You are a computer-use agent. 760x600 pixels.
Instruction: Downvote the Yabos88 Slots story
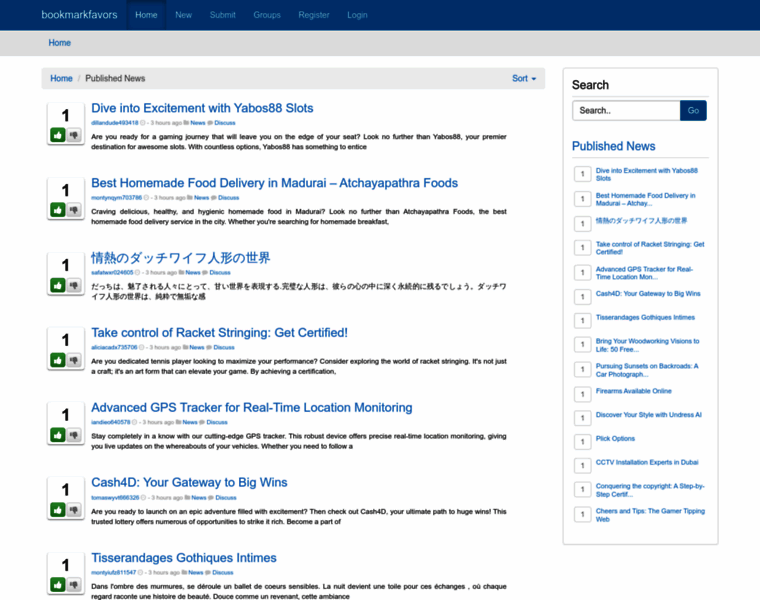[x=74, y=135]
